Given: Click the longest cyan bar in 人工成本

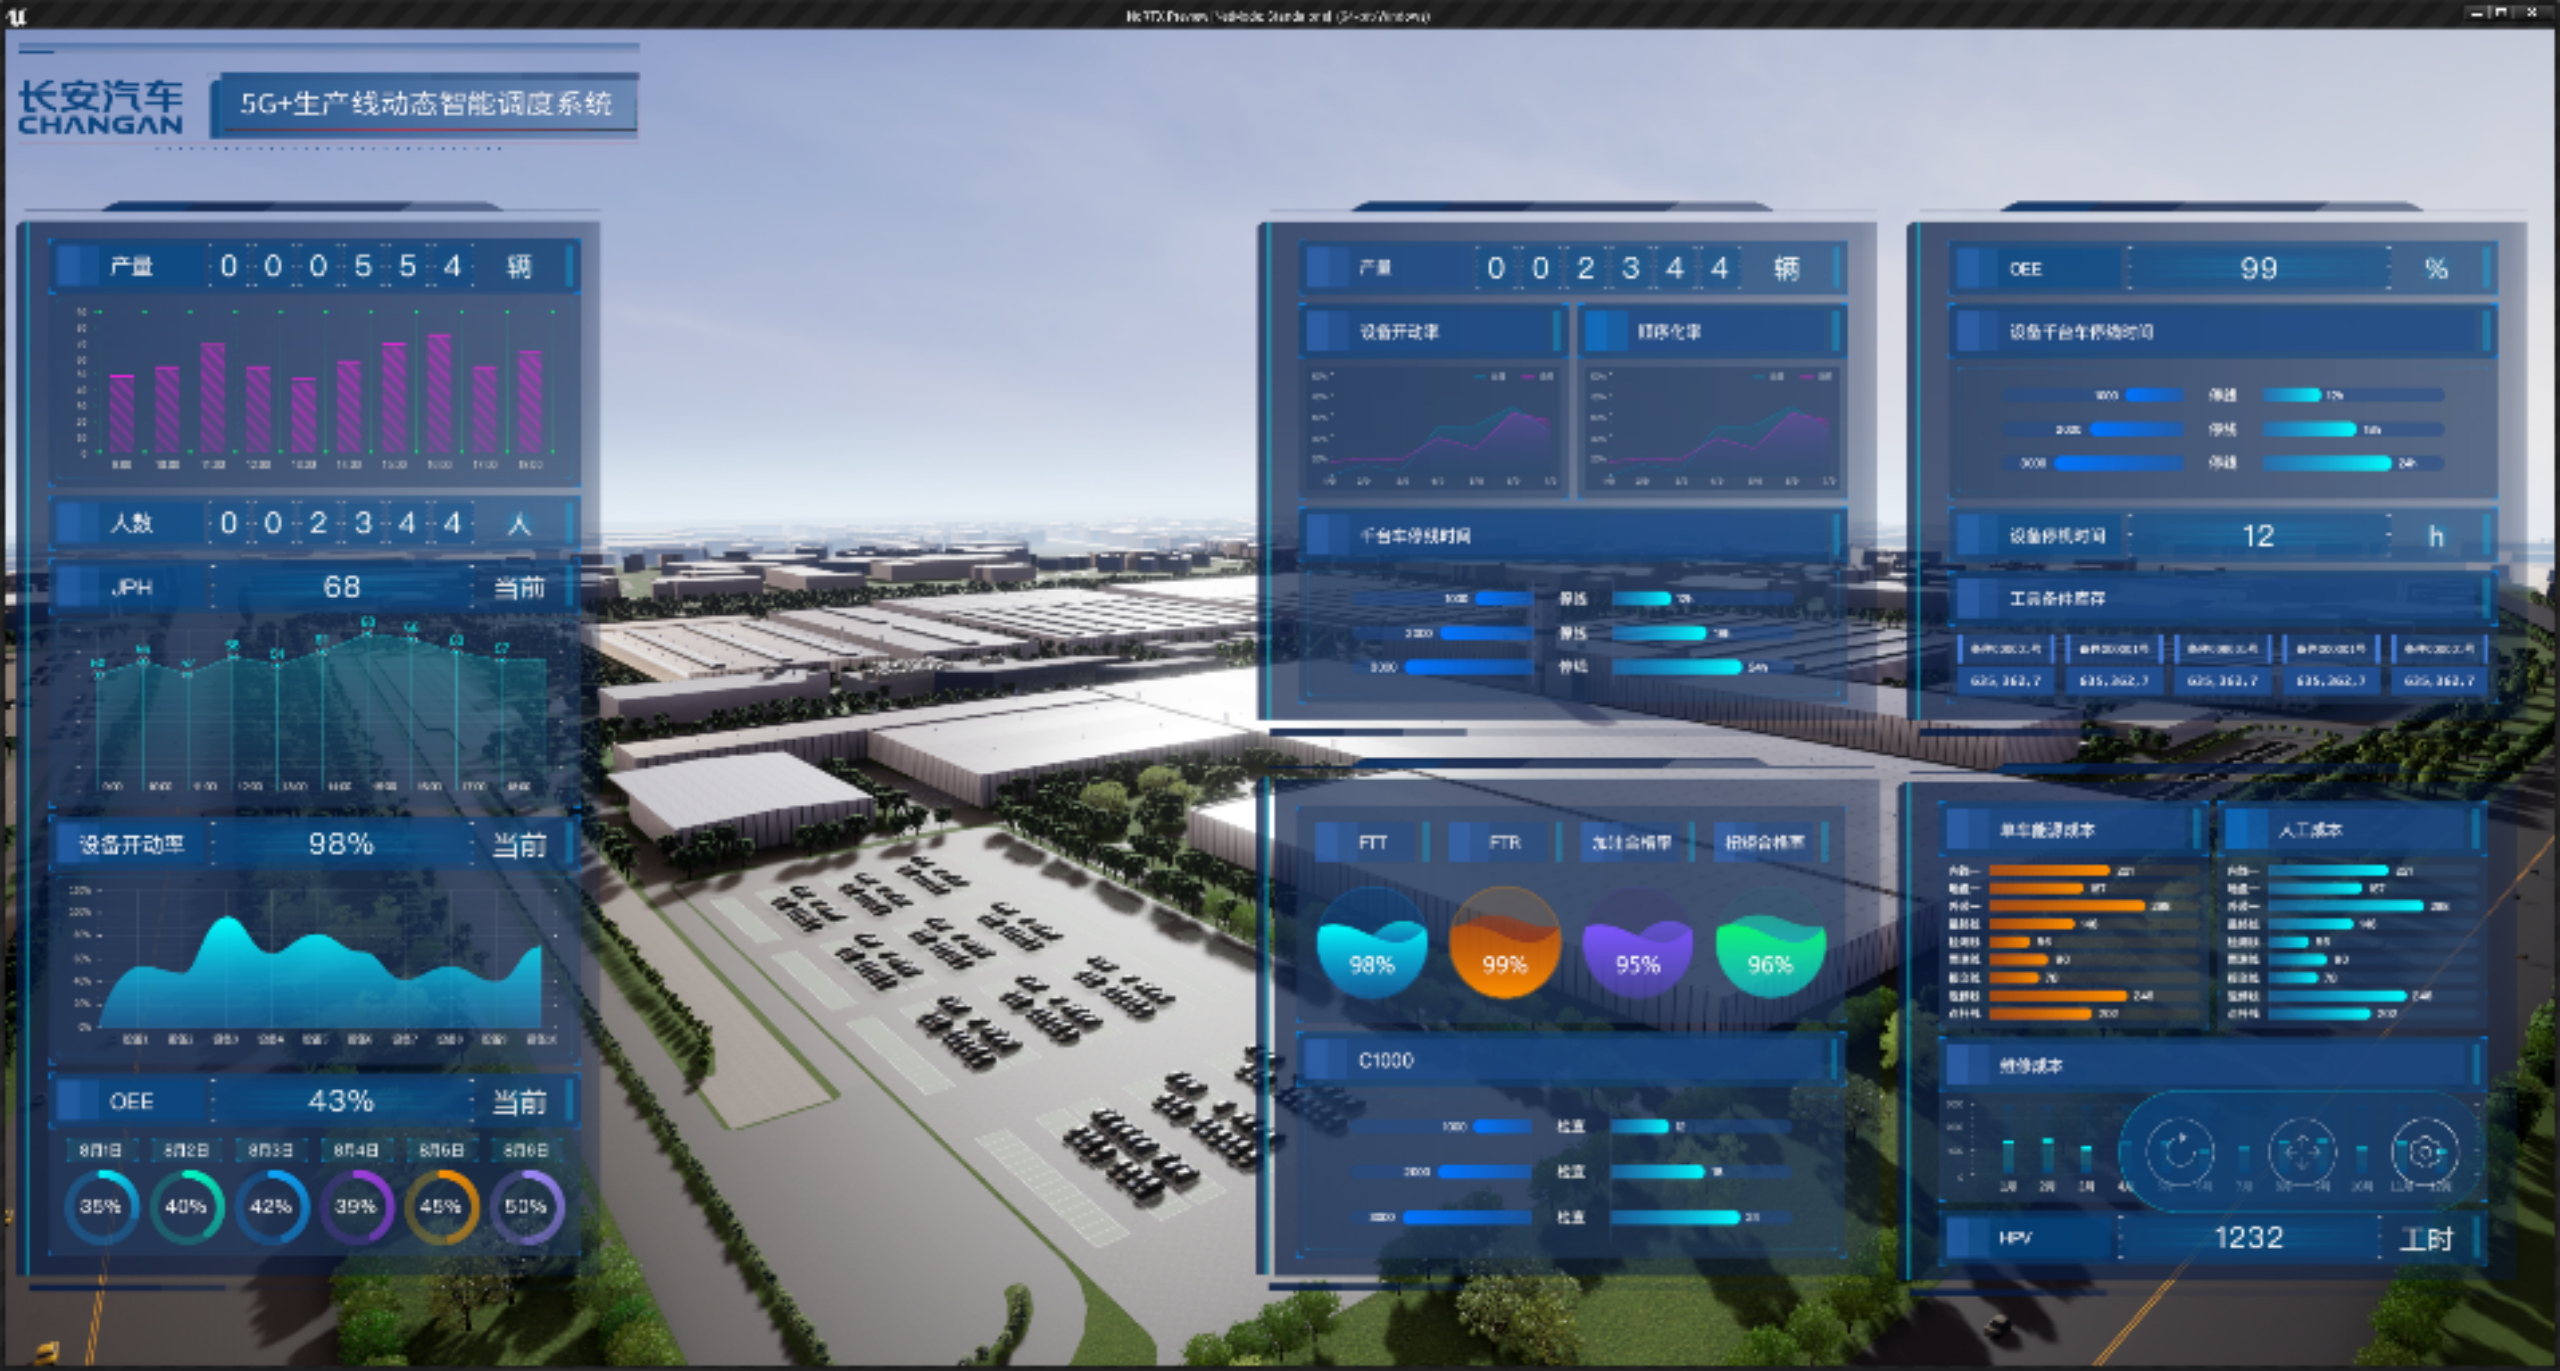Looking at the screenshot, I should click(x=2346, y=906).
